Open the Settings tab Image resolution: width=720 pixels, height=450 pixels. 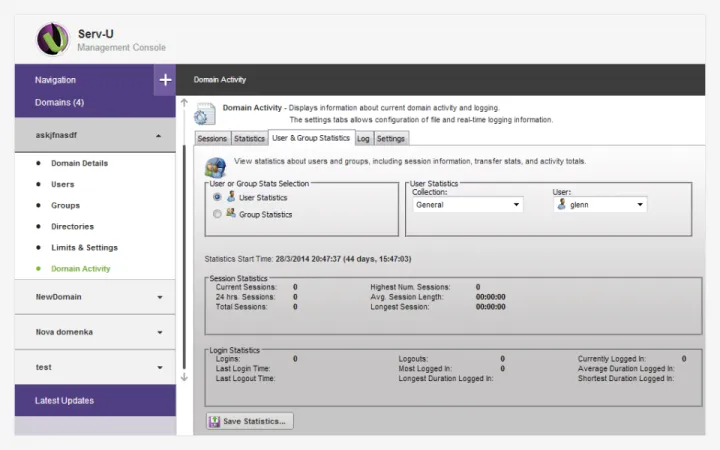point(391,139)
